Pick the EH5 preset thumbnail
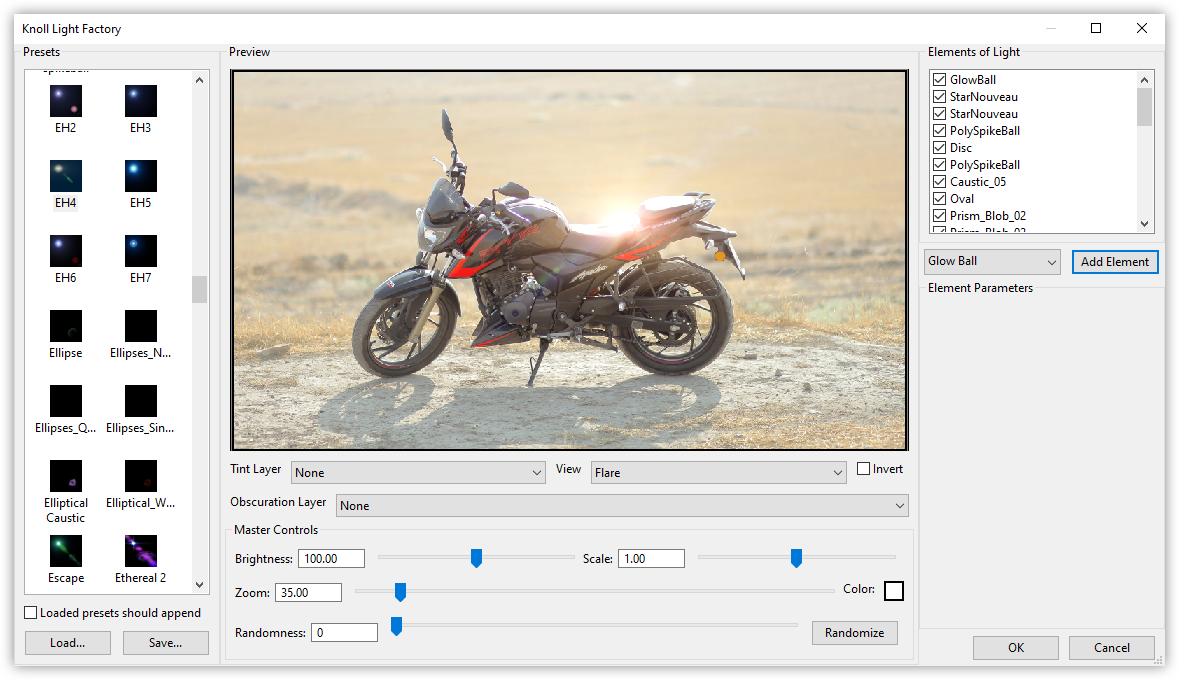The width and height of the screenshot is (1179, 680). point(141,176)
